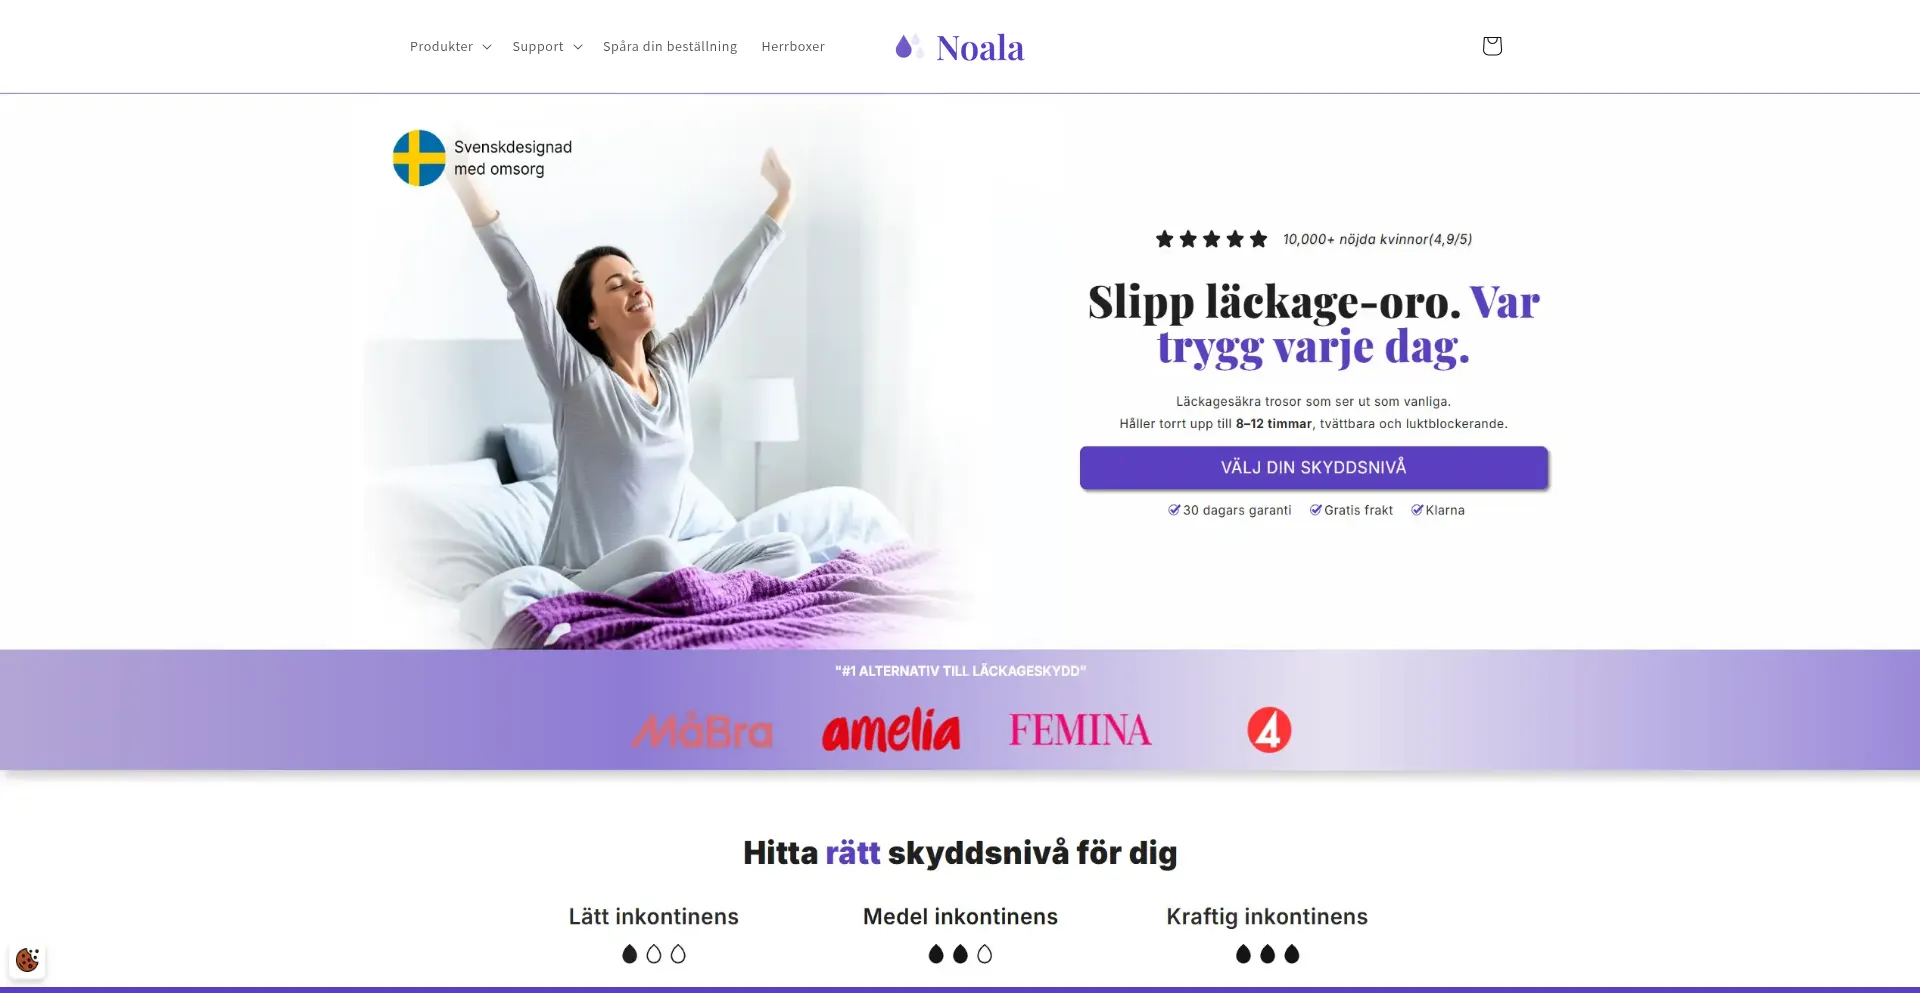Select Medel inkontinens protection level

[x=960, y=917]
